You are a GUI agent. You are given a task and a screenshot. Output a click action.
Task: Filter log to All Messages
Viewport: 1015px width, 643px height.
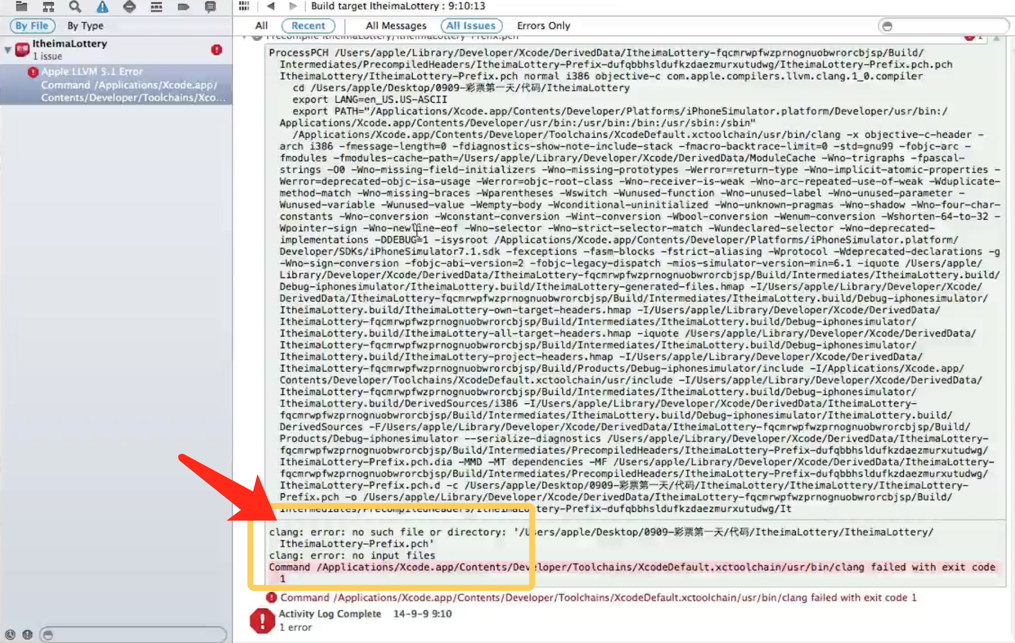click(396, 26)
